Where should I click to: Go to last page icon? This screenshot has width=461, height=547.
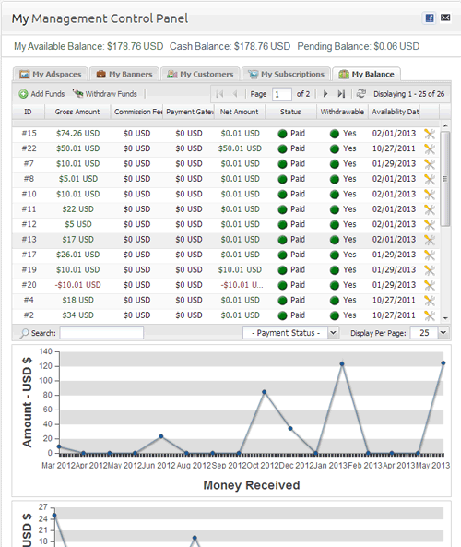pyautogui.click(x=341, y=94)
